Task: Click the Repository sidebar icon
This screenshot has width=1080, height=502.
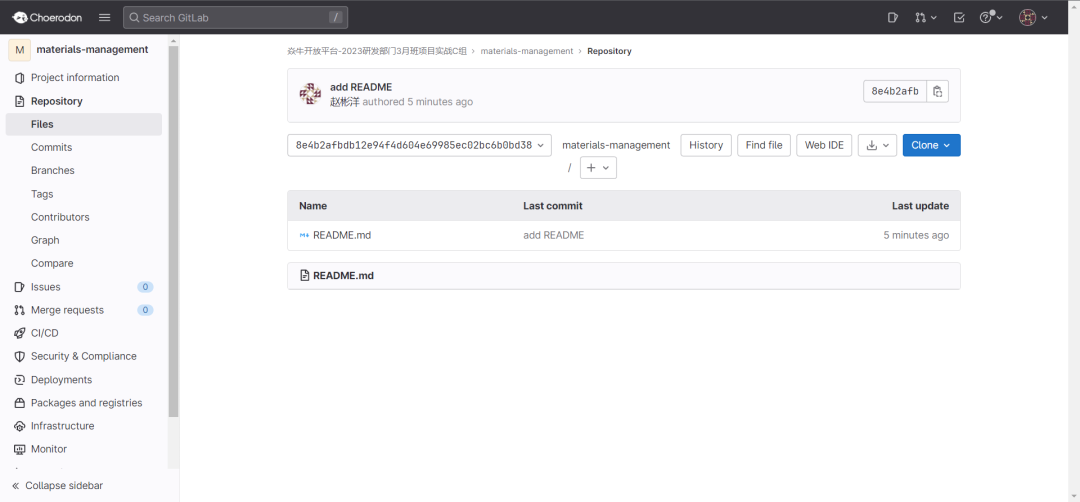Action: click(x=19, y=101)
